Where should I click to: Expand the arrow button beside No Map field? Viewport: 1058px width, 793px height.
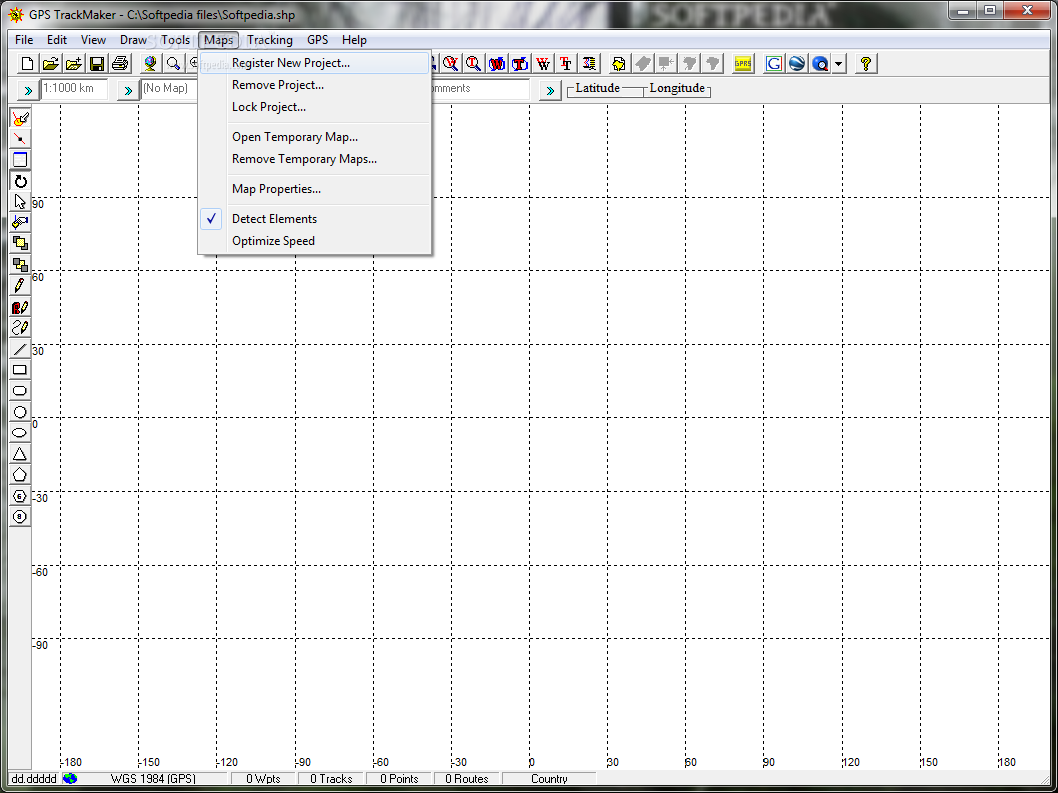click(128, 89)
